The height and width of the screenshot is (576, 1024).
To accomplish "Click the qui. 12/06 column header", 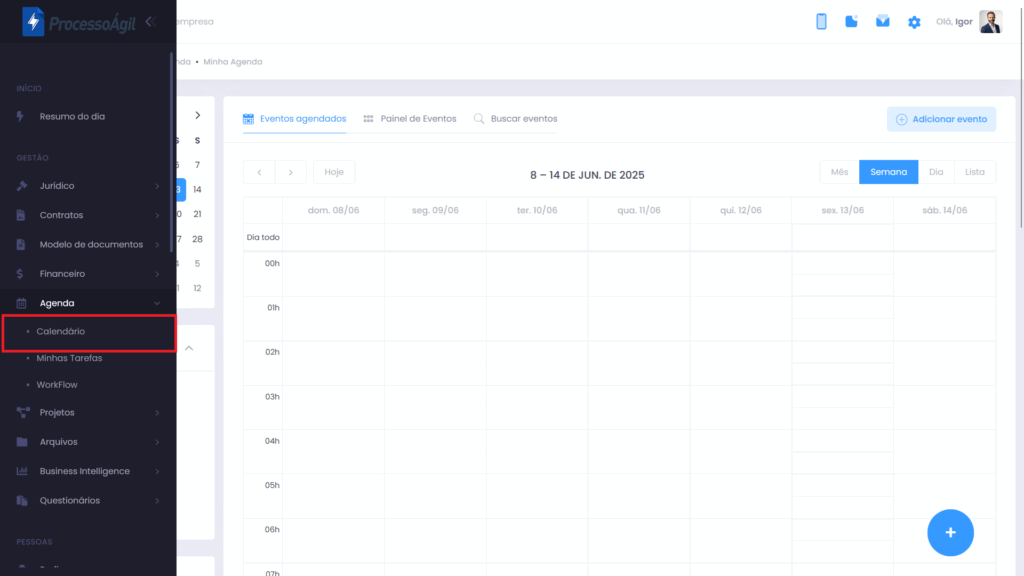I will coord(741,210).
